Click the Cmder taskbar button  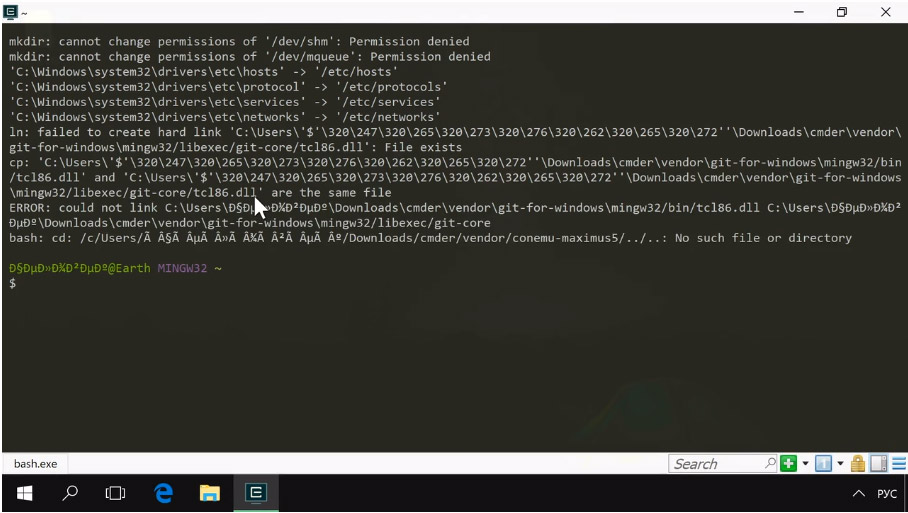[x=256, y=493]
